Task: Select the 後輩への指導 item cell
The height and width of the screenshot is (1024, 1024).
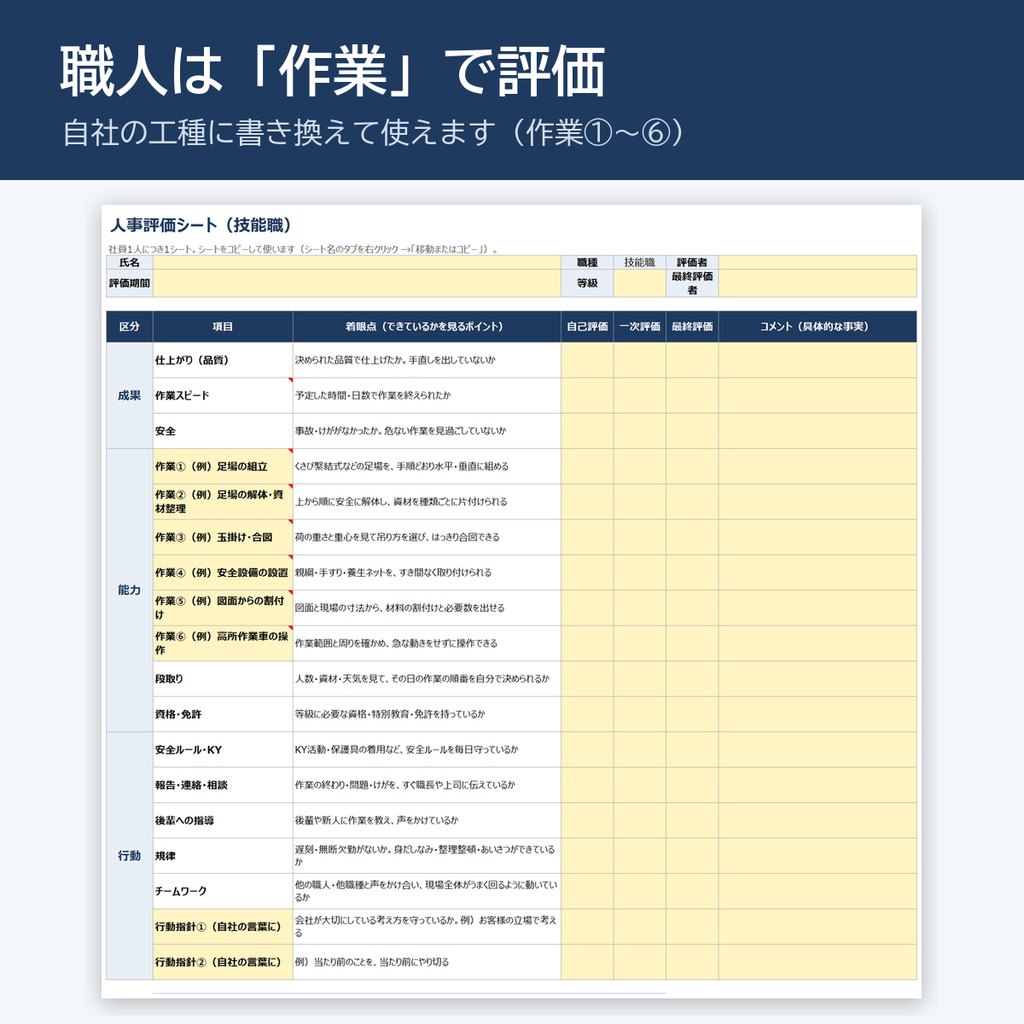Action: point(223,820)
